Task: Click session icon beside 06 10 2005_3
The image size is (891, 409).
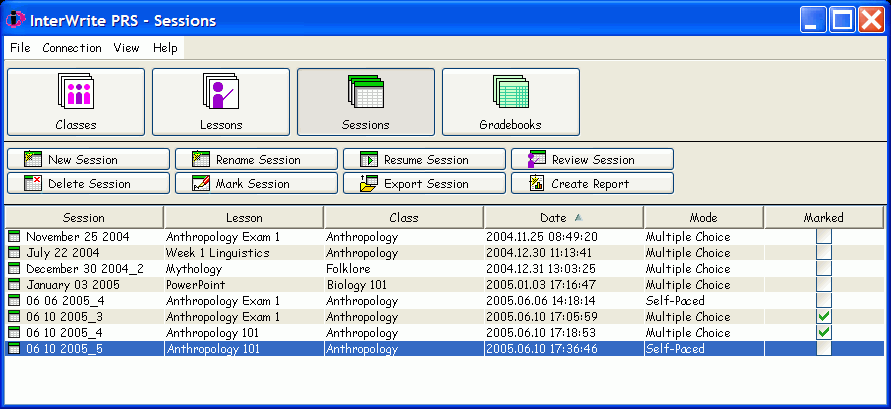Action: coord(14,316)
